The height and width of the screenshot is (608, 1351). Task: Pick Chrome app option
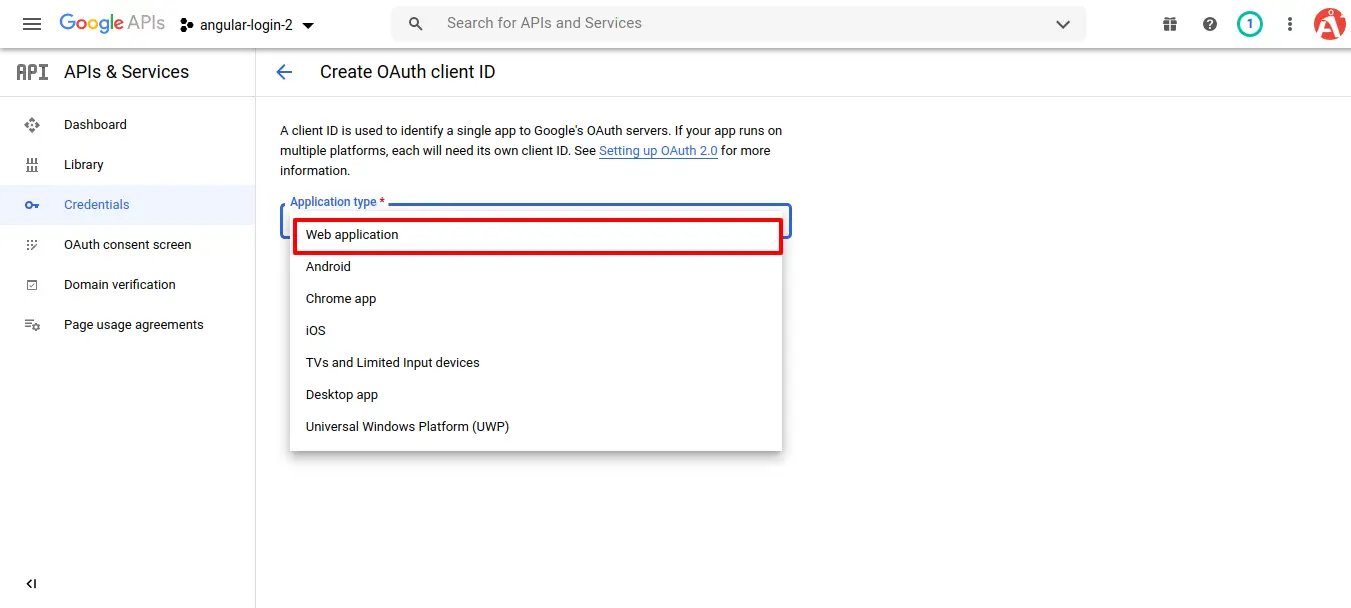click(x=341, y=299)
